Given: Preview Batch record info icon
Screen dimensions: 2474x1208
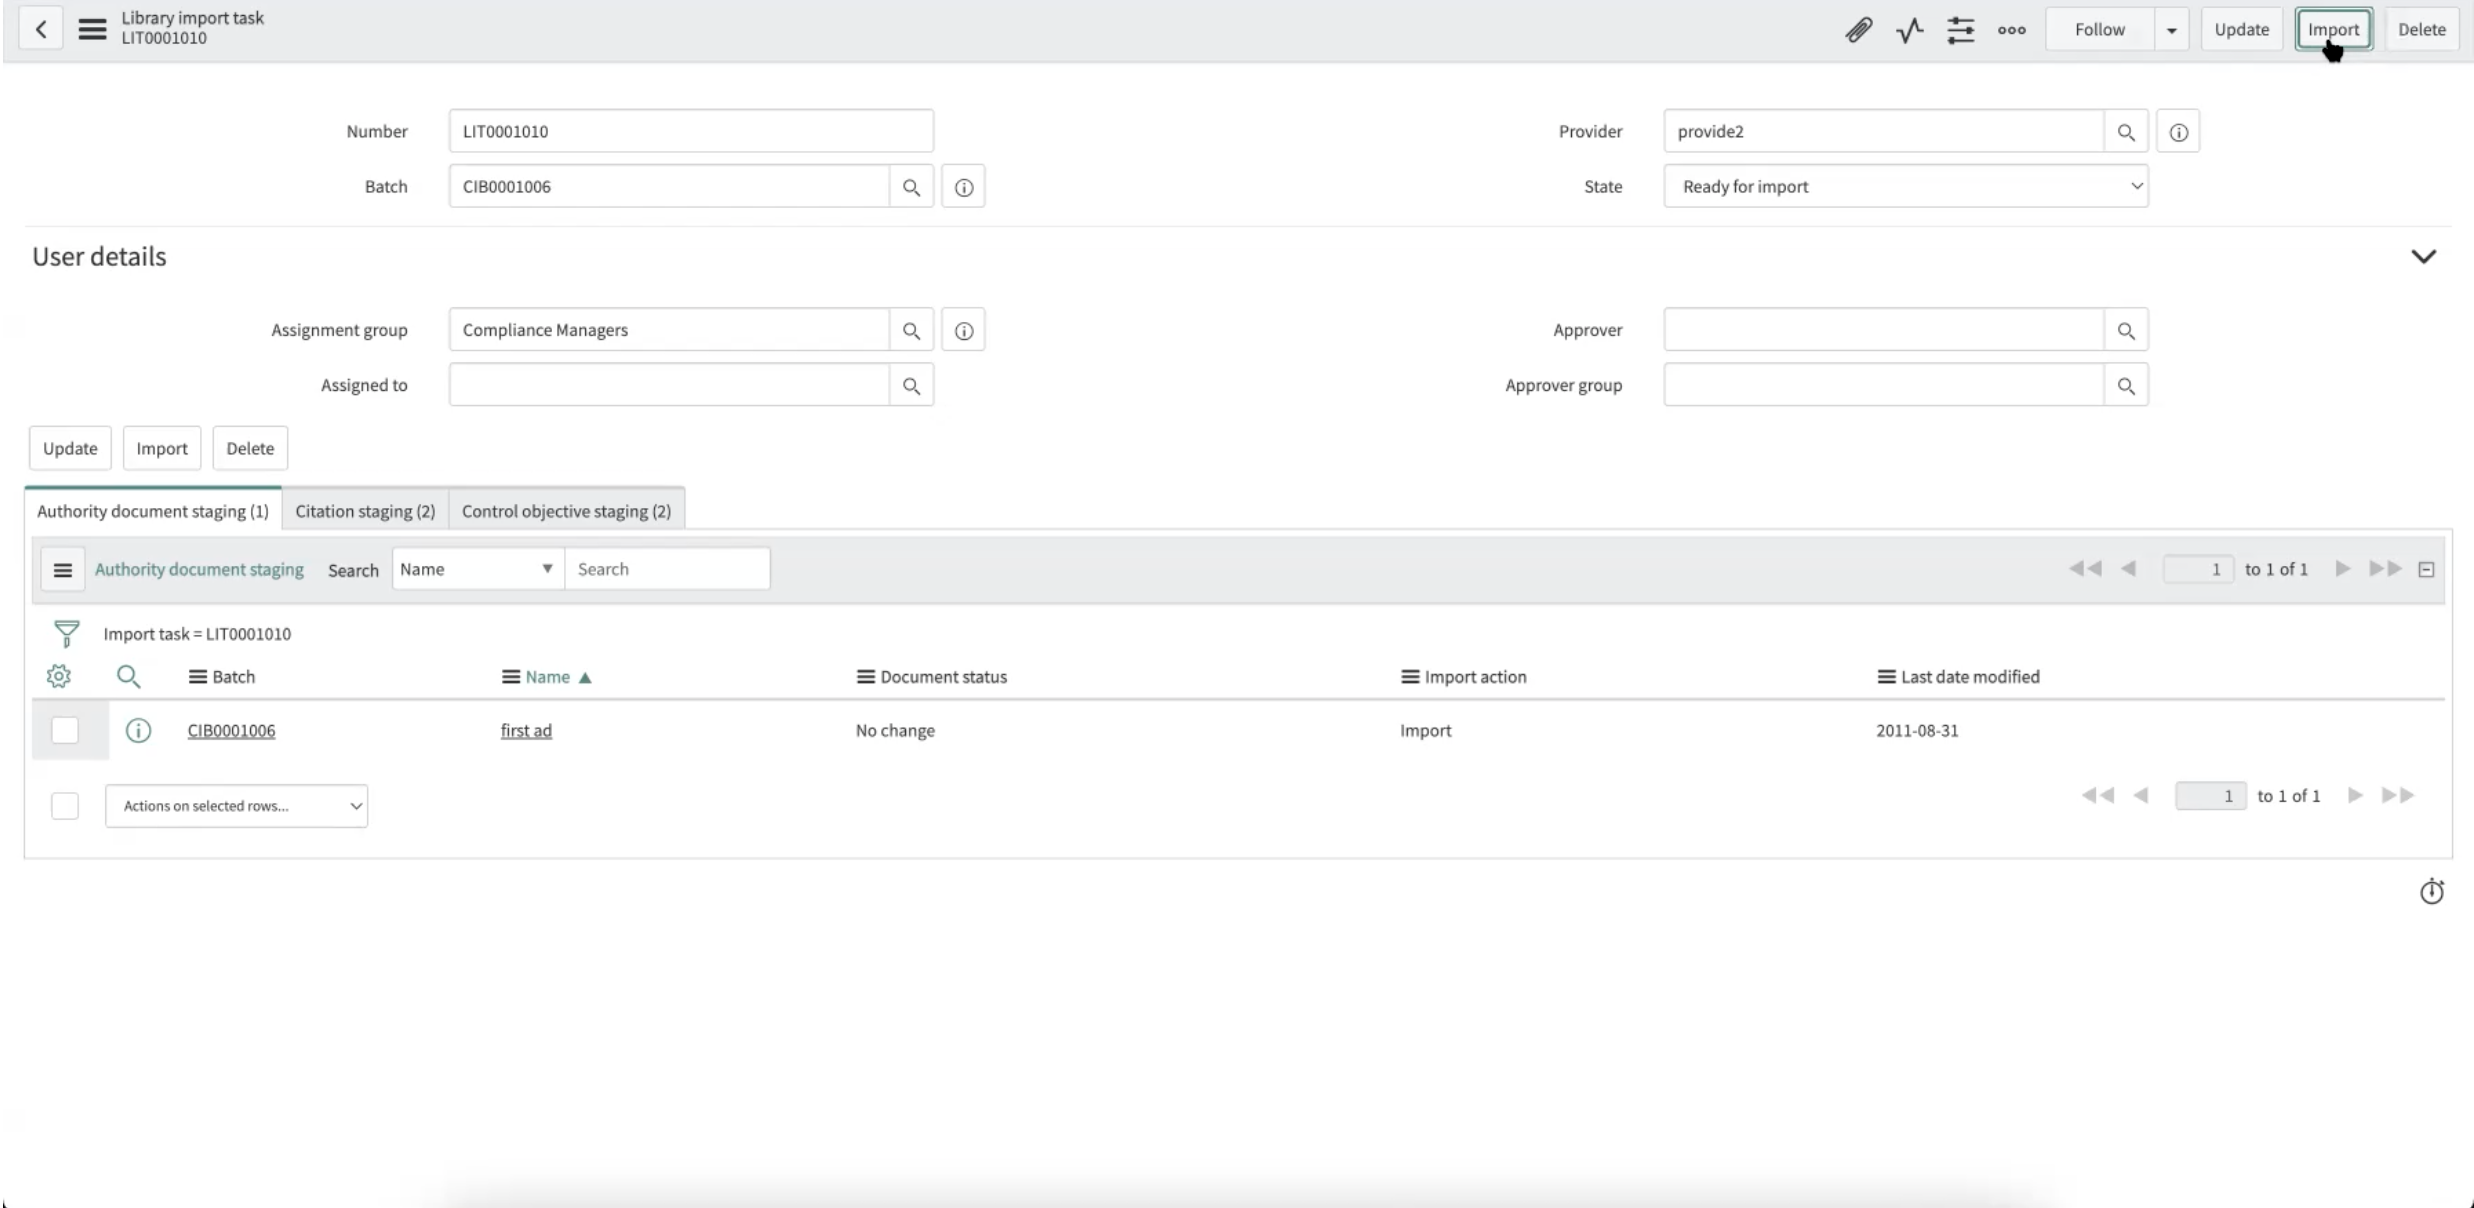Looking at the screenshot, I should coord(963,187).
